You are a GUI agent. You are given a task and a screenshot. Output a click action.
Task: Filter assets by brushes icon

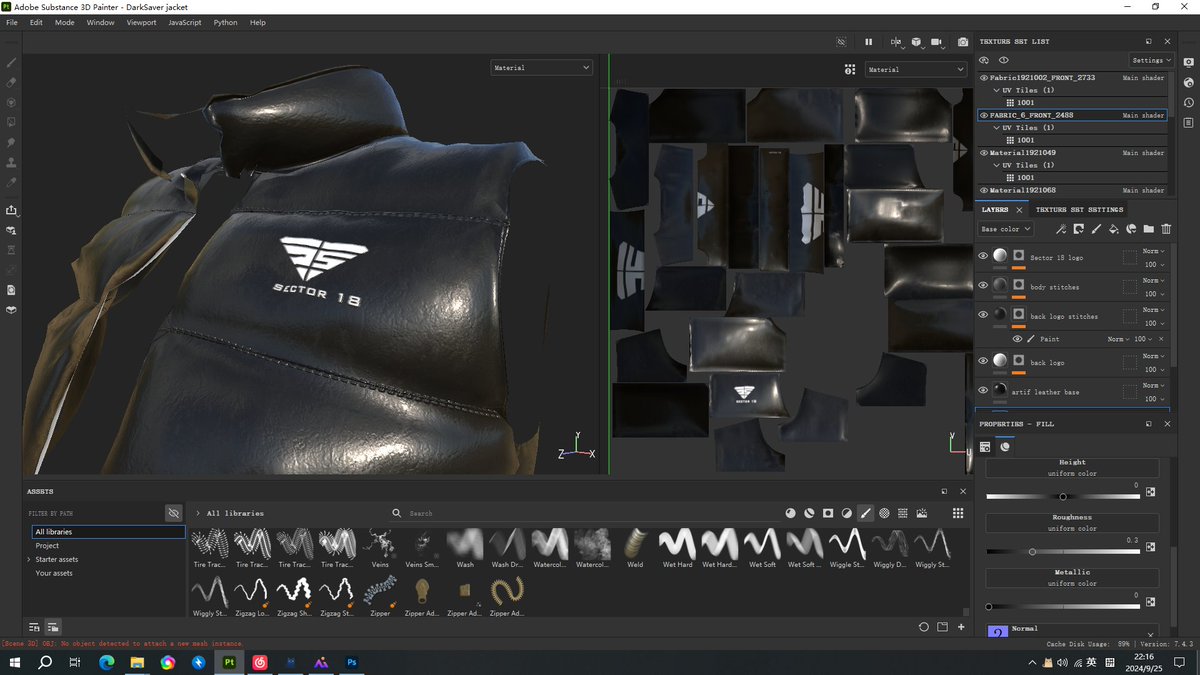tap(866, 513)
